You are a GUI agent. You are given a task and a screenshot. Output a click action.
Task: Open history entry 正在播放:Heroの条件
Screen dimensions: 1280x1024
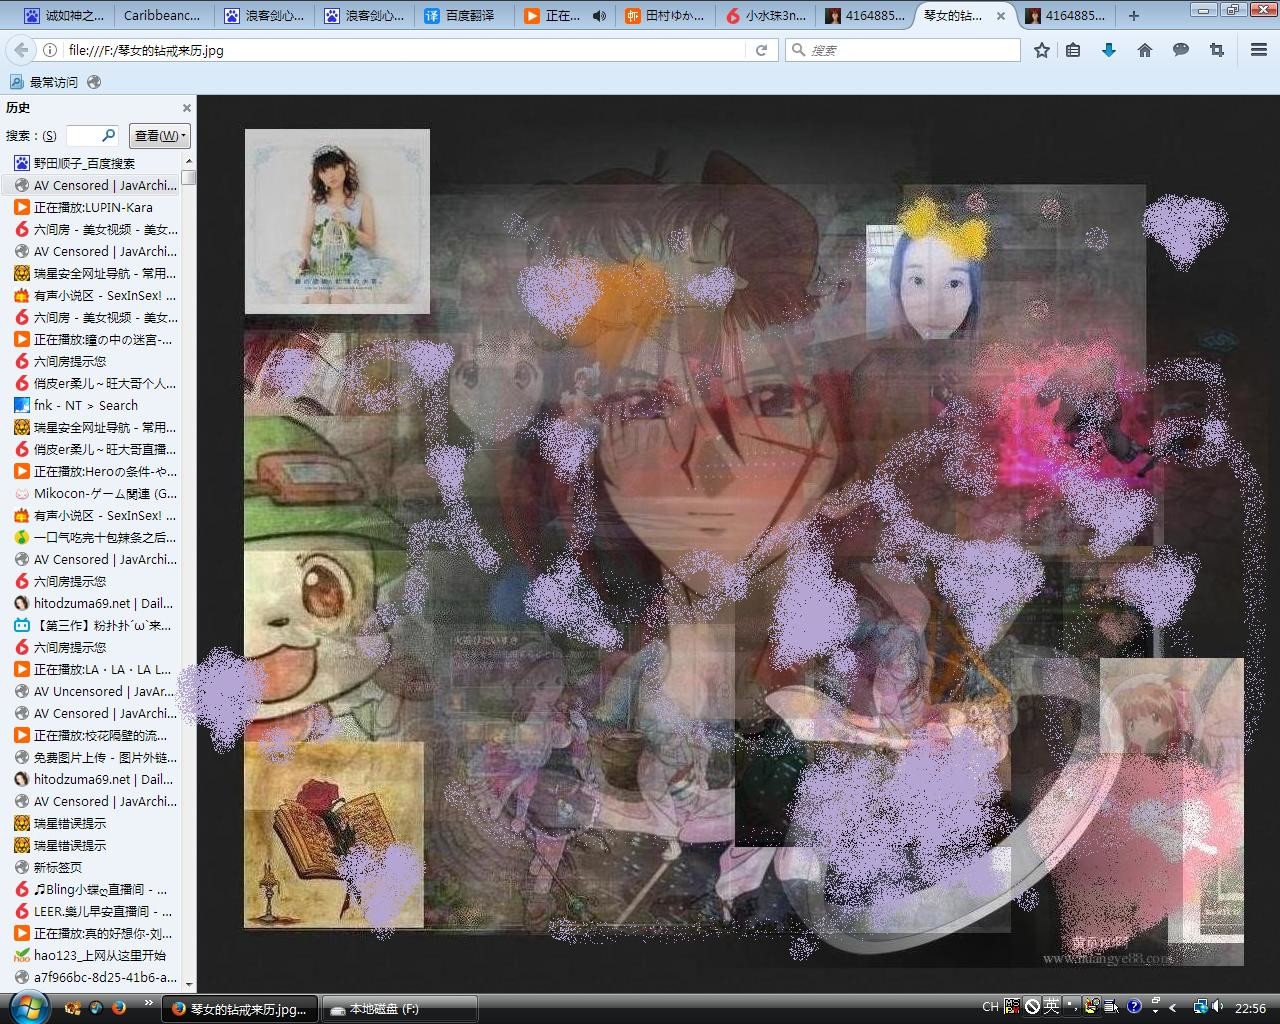[x=91, y=471]
